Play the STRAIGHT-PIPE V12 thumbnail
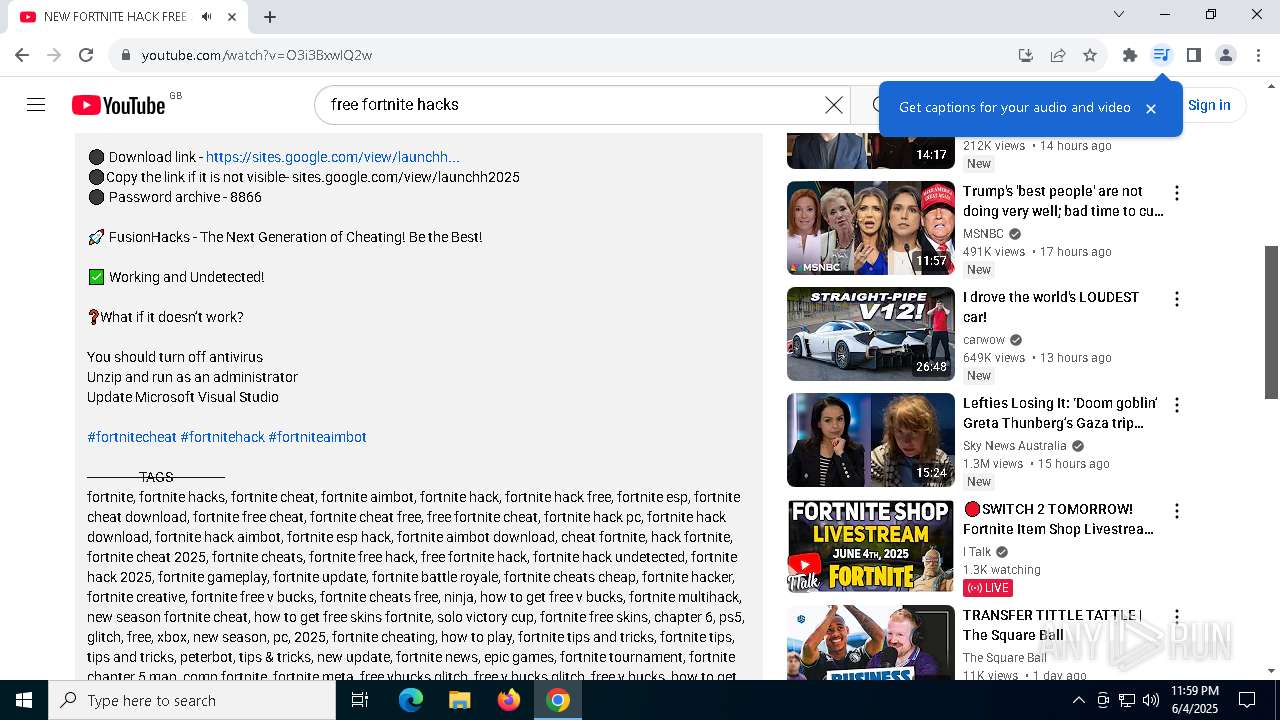The image size is (1280, 720). point(871,334)
